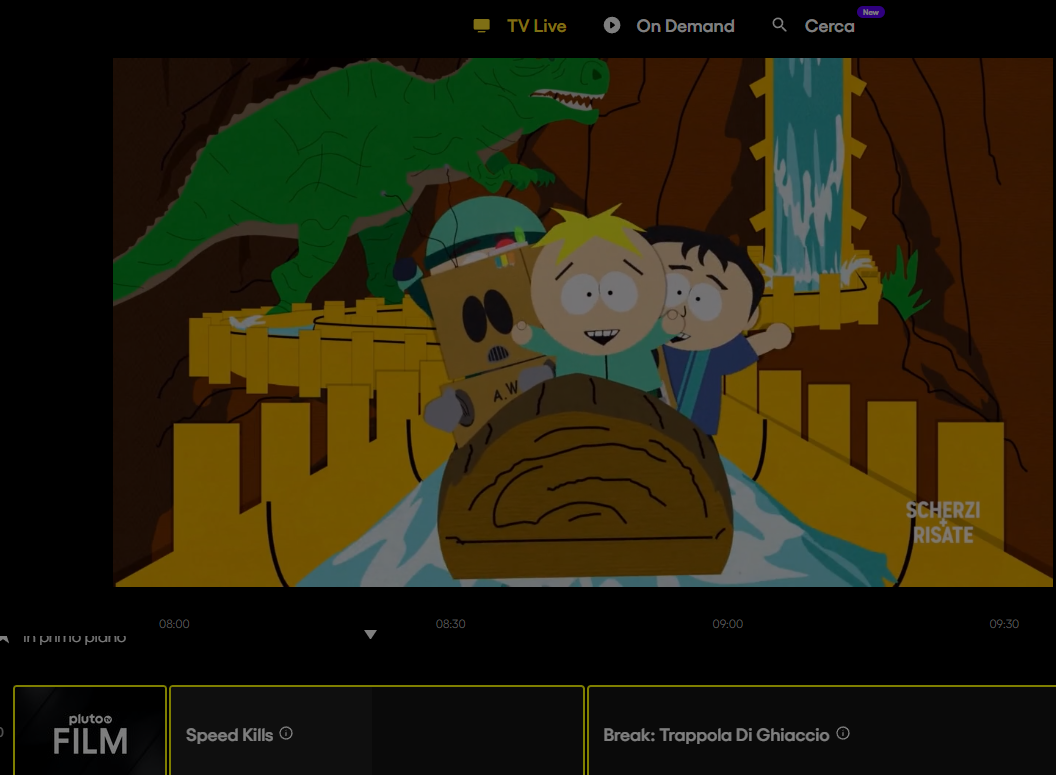Click the live video player
1056x775 pixels.
coord(583,322)
